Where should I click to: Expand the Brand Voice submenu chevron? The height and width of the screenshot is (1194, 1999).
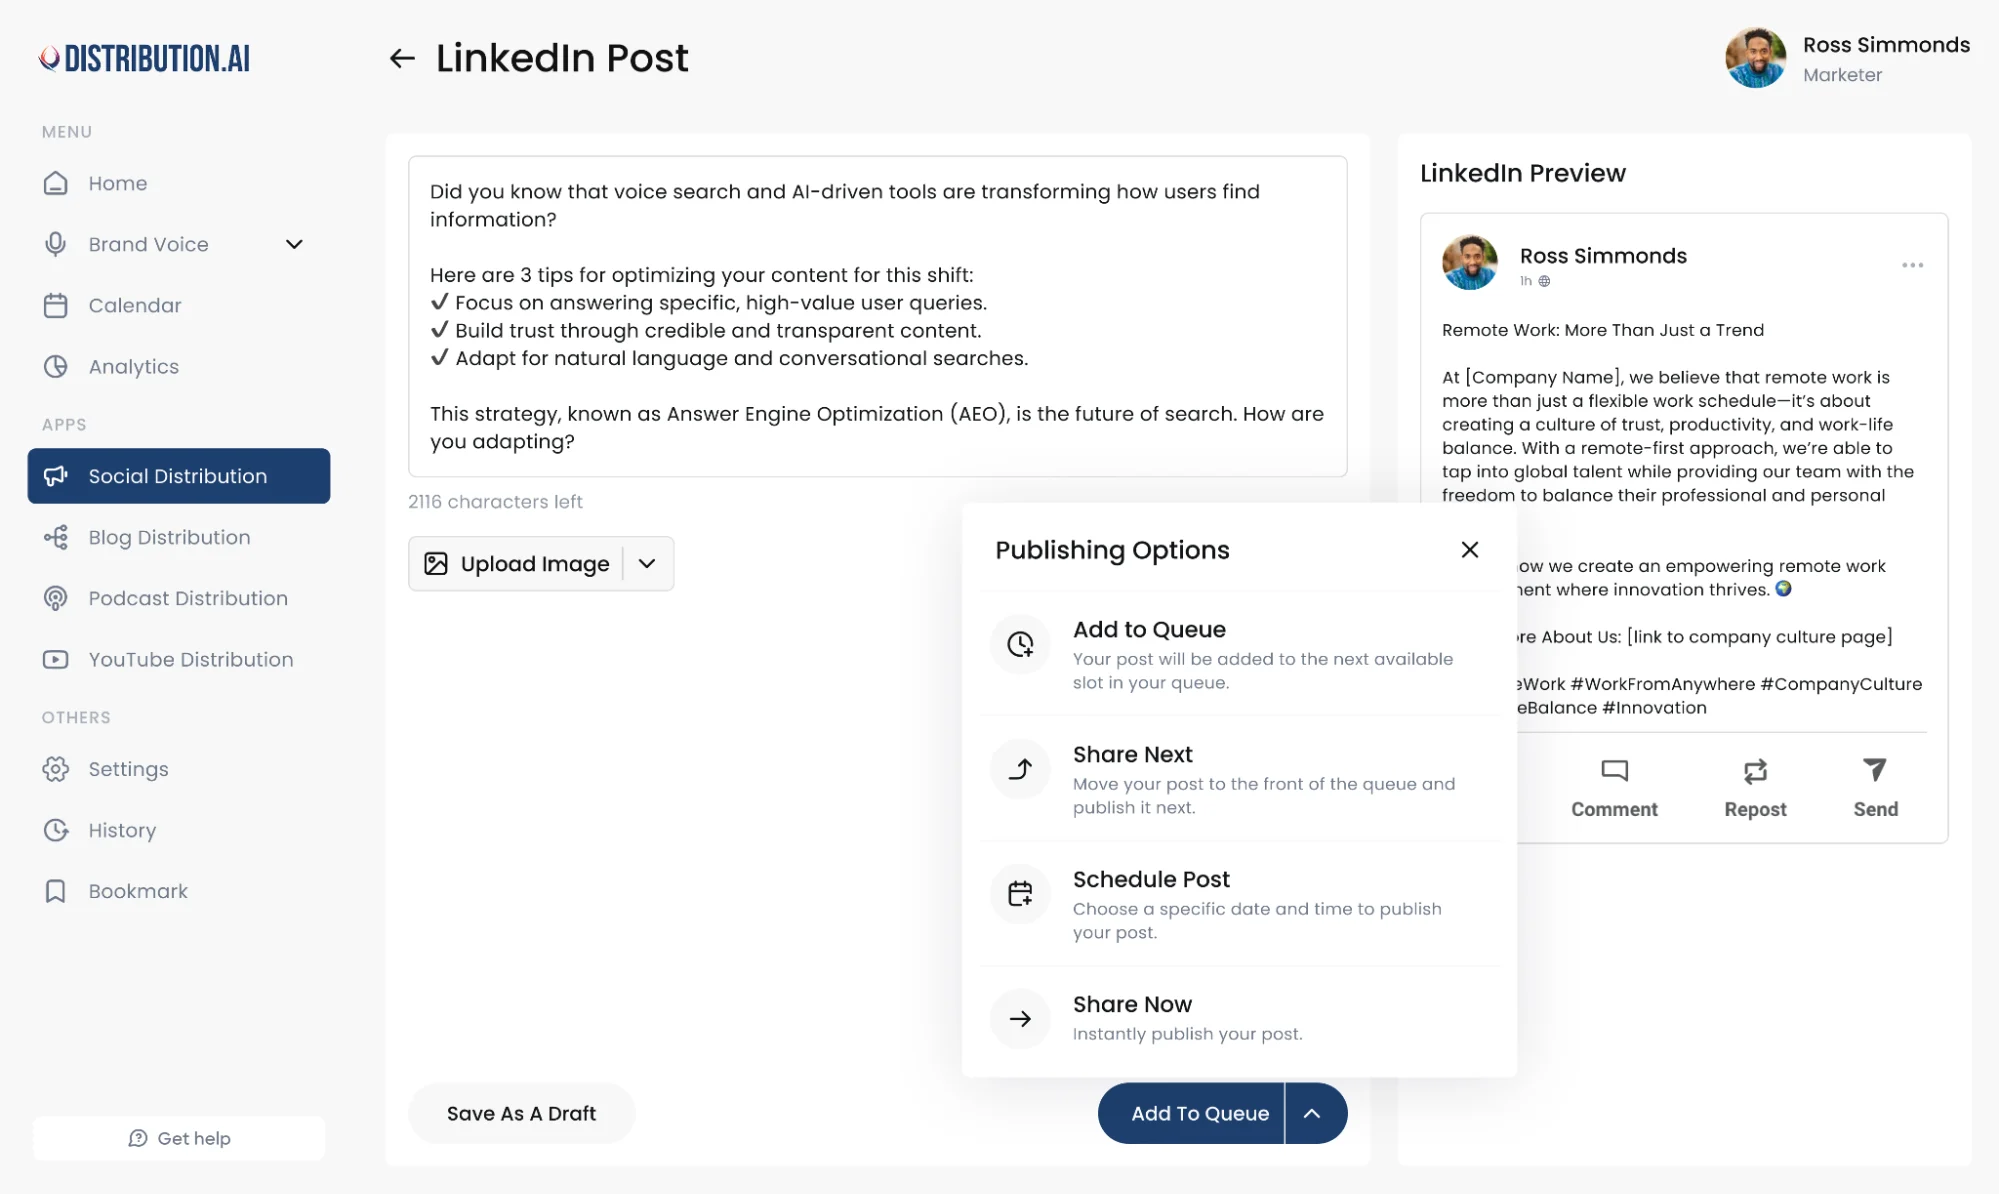tap(294, 245)
